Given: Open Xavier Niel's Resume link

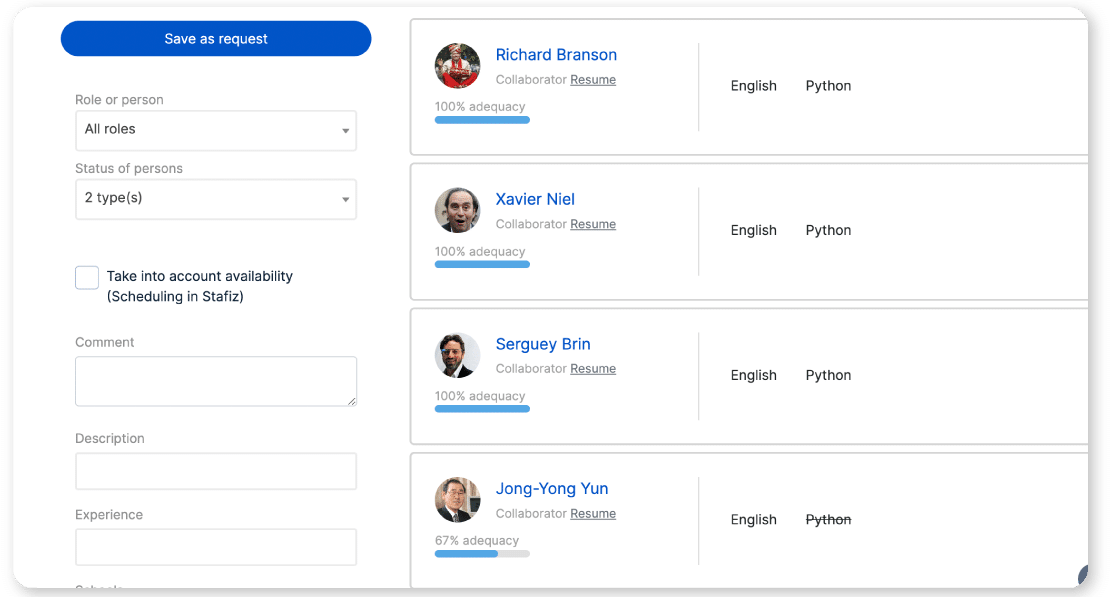Looking at the screenshot, I should click(593, 224).
